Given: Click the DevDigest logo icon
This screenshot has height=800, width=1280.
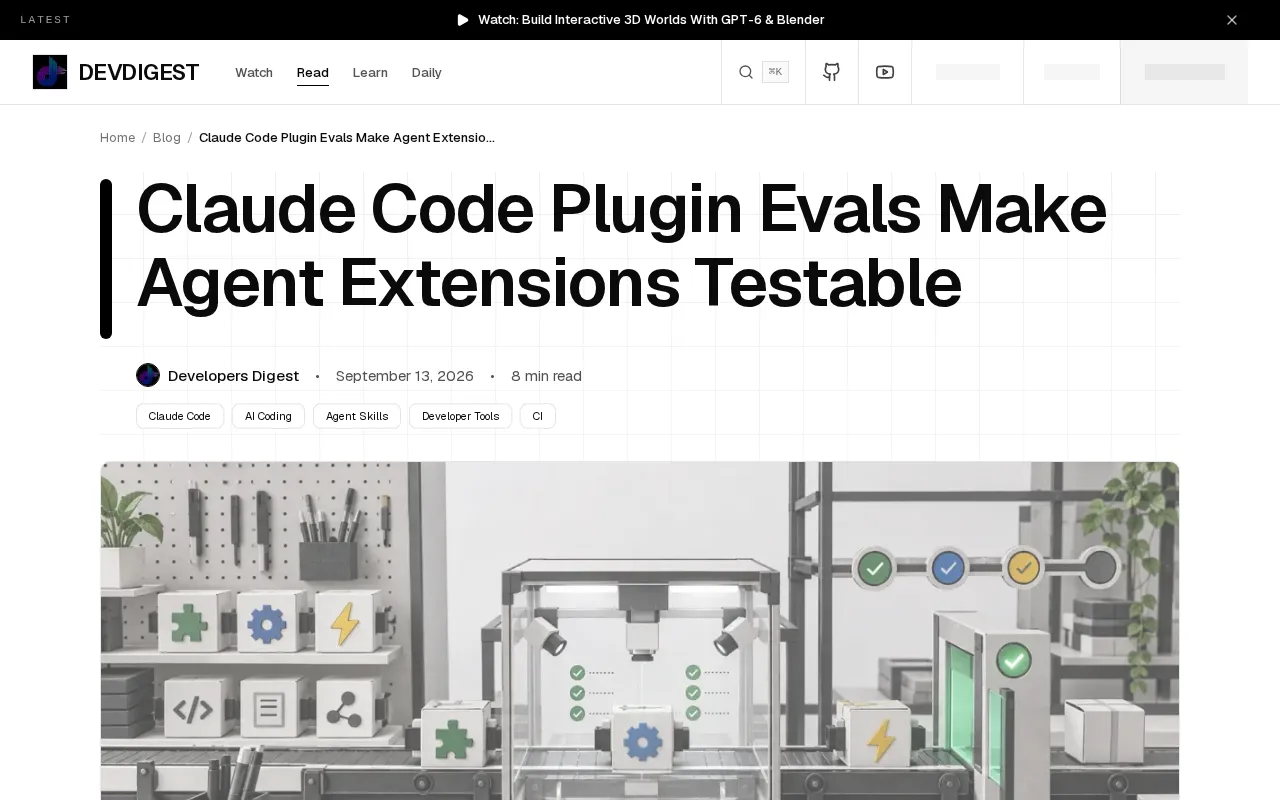Looking at the screenshot, I should coord(50,72).
